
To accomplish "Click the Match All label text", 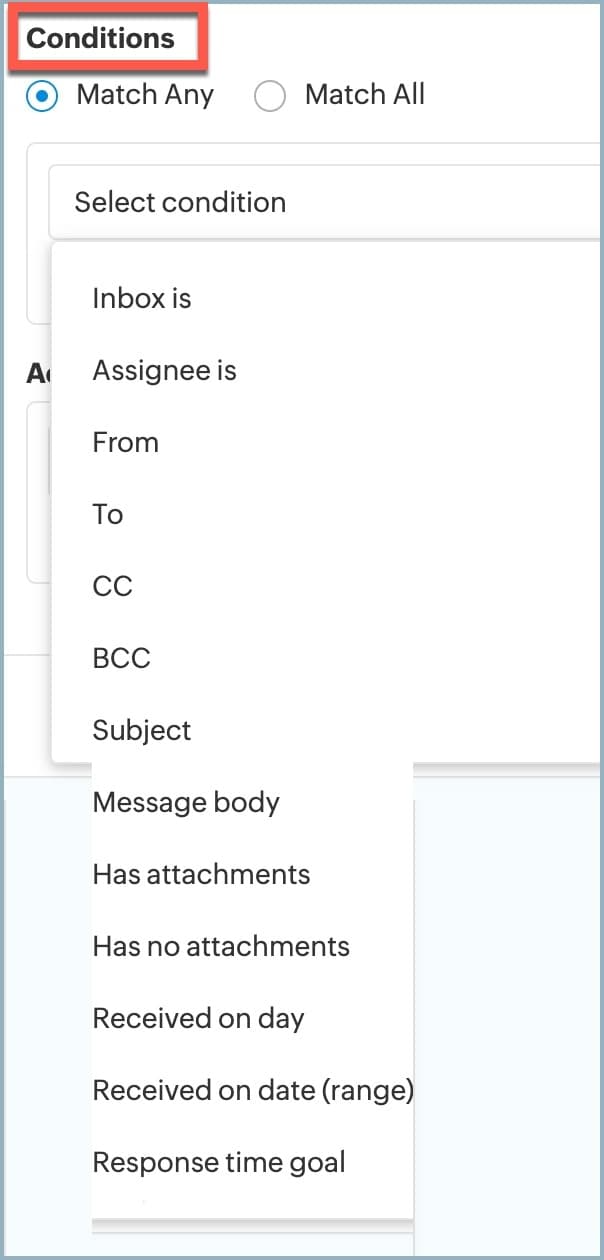I will pos(364,95).
